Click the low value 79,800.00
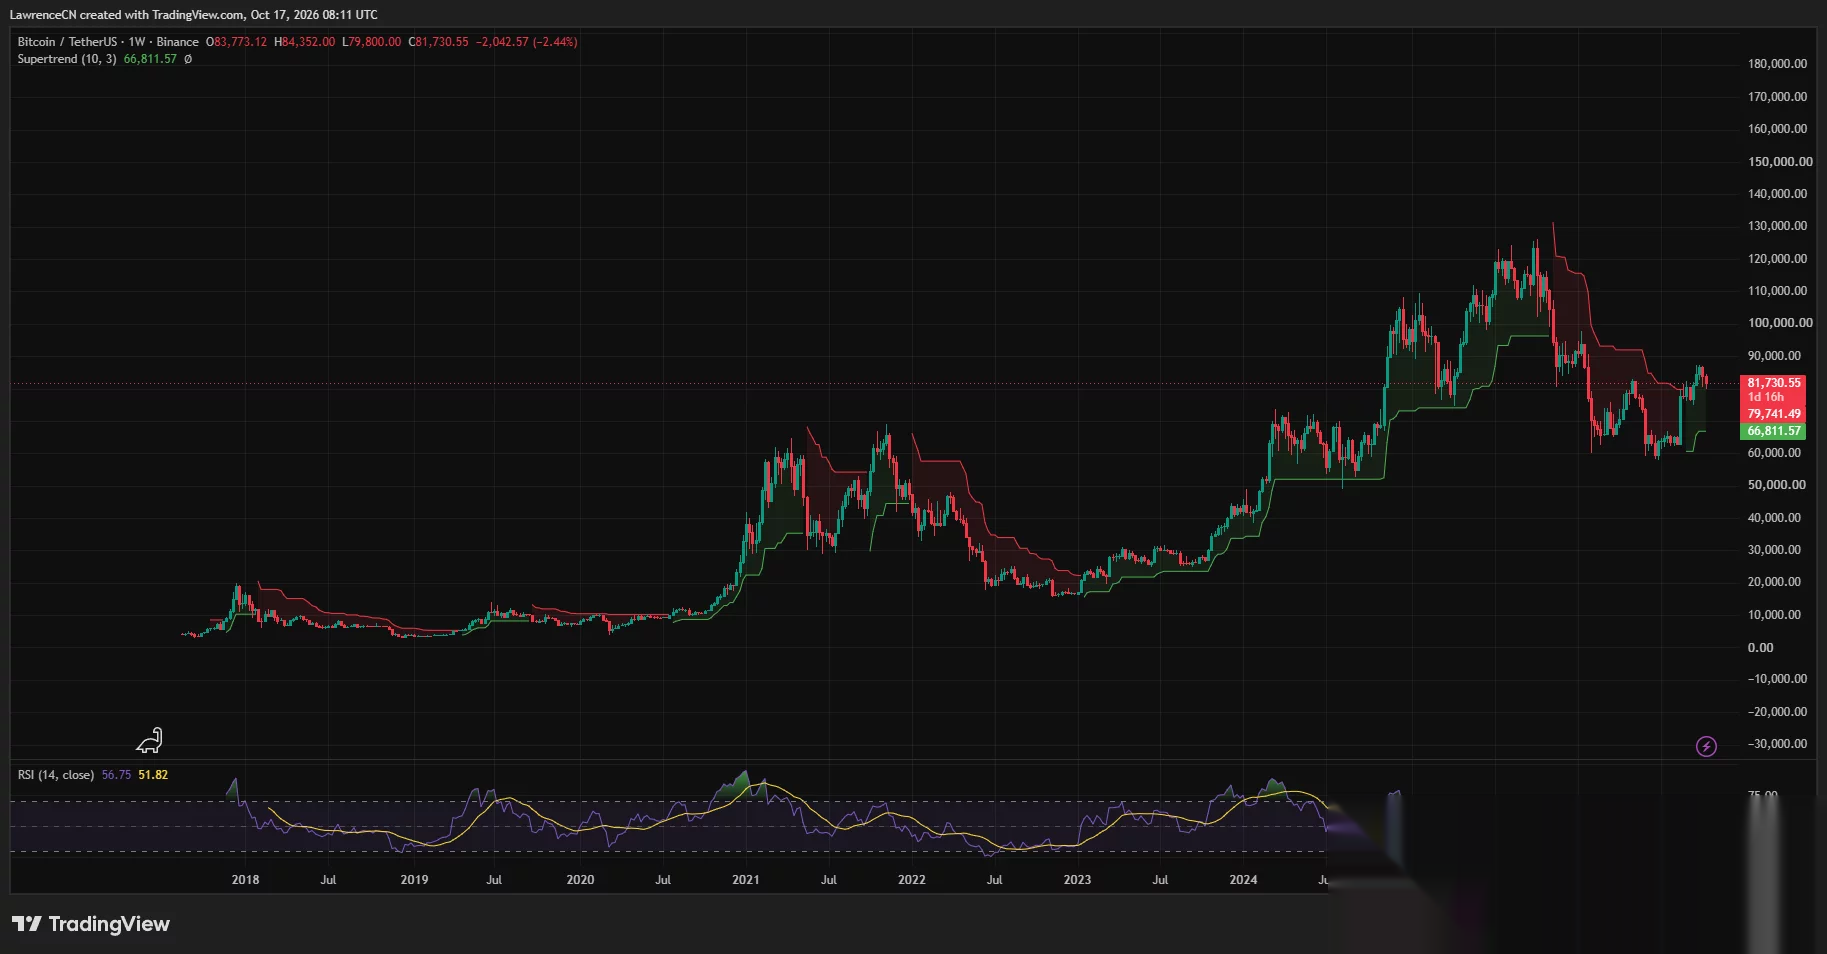The height and width of the screenshot is (954, 1827). pyautogui.click(x=374, y=42)
